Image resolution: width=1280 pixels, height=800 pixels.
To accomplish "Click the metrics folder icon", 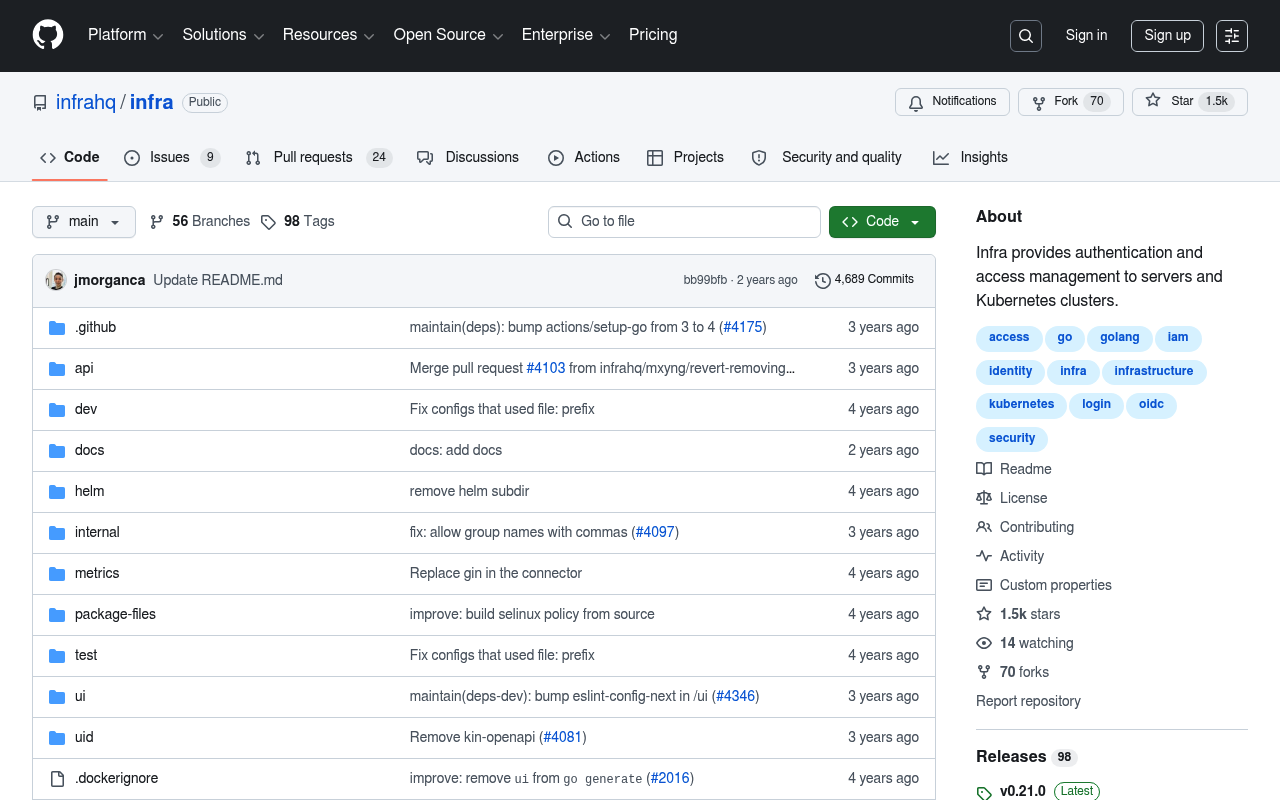I will pyautogui.click(x=57, y=574).
